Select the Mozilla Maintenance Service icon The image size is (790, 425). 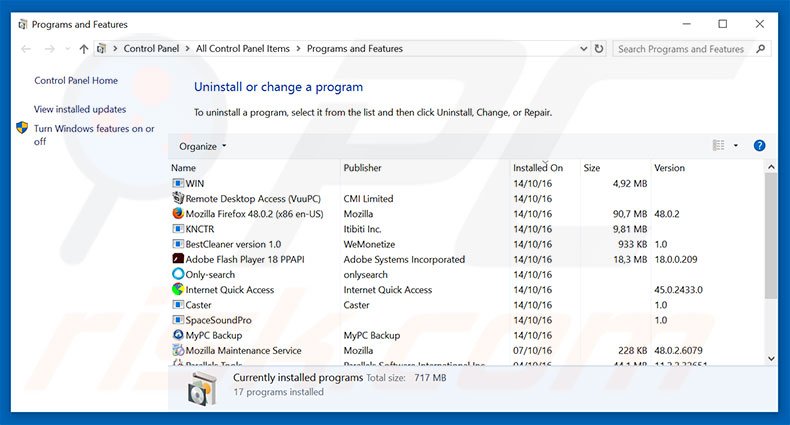coord(178,350)
